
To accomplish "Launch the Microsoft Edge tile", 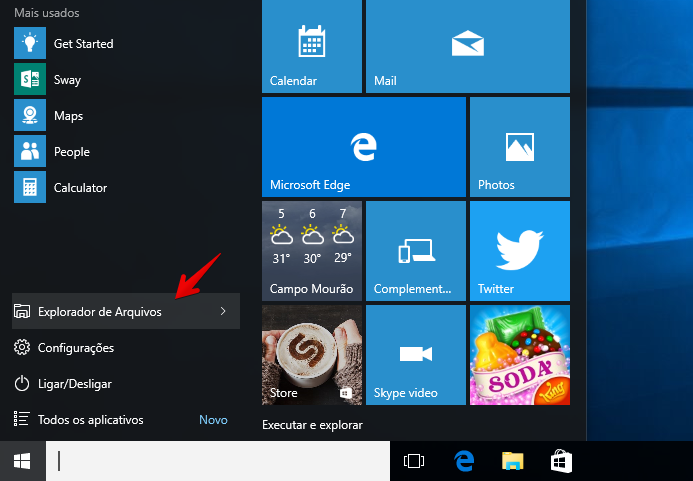I will point(364,147).
